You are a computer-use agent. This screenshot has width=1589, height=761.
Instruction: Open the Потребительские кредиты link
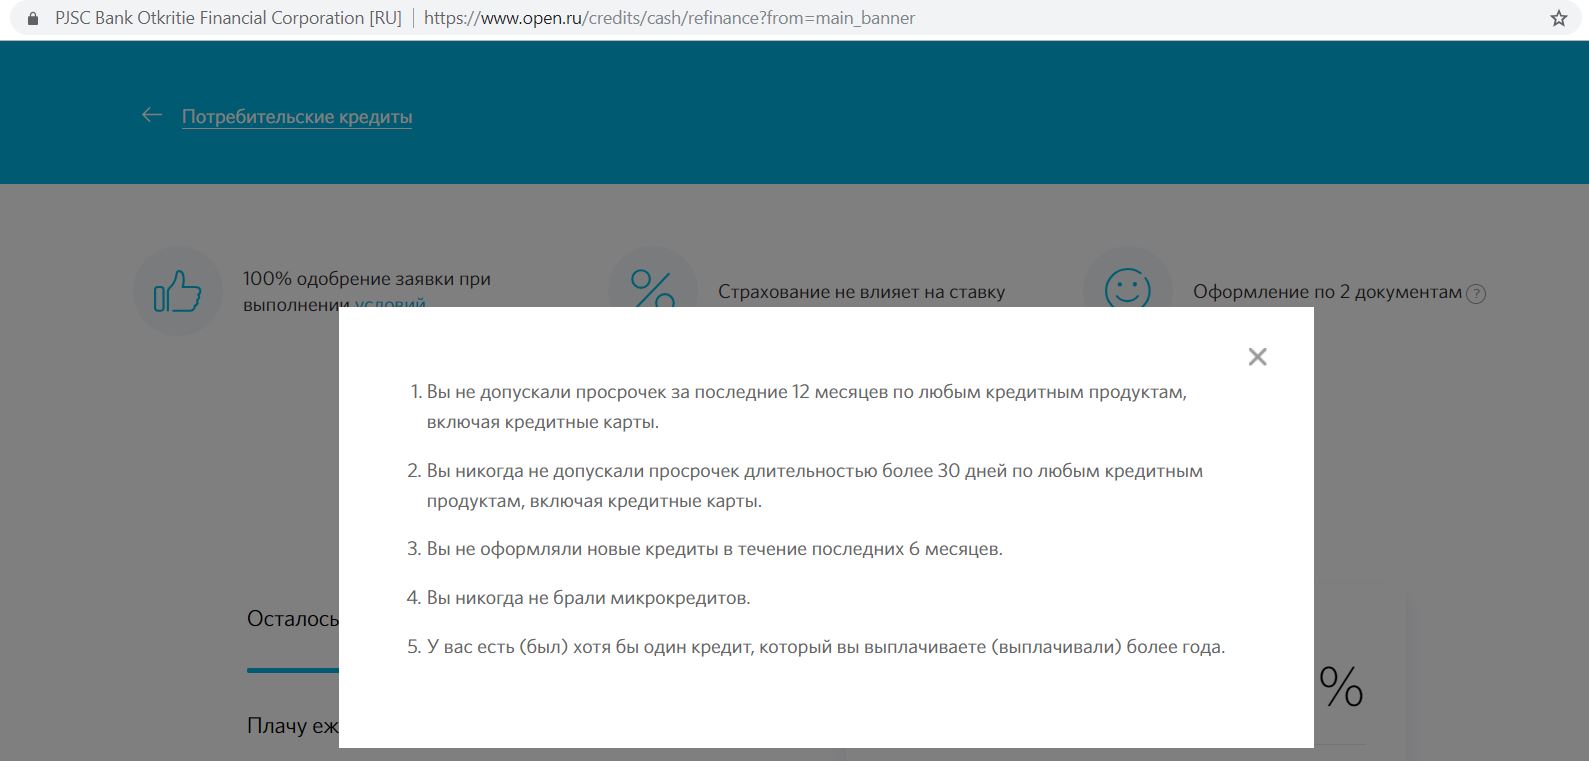click(297, 117)
